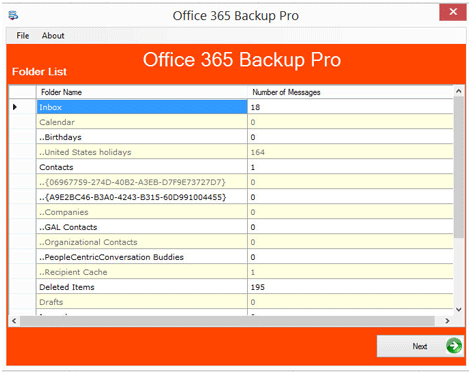Click the Contacts message count cell
This screenshot has width=471, height=374.
click(350, 167)
